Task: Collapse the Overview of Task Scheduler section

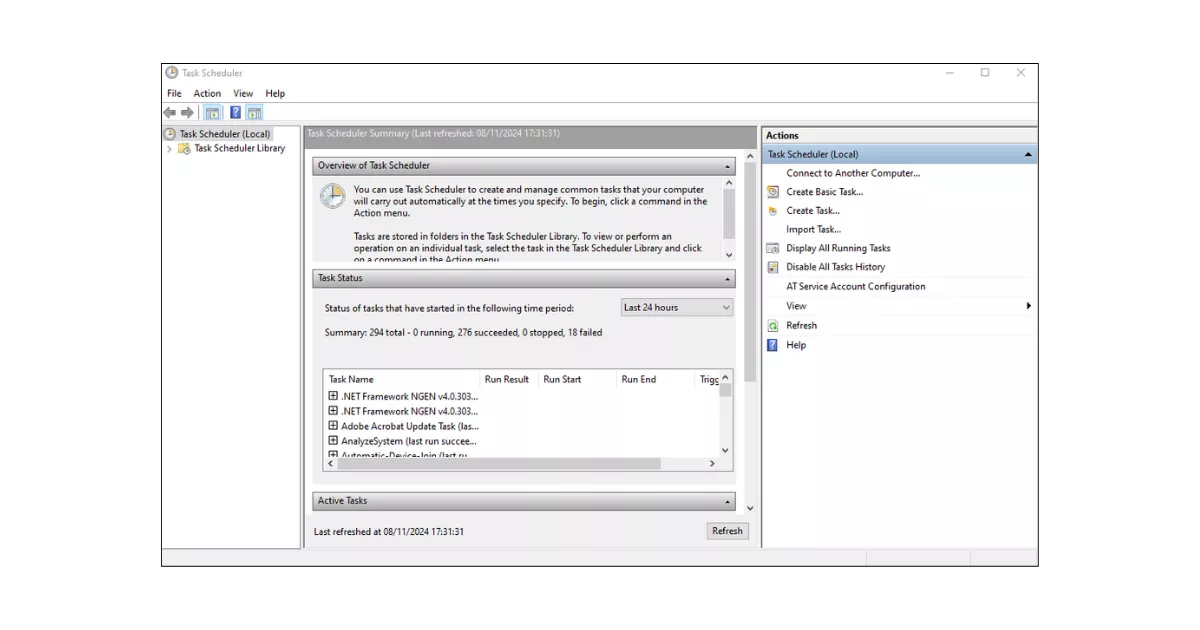Action: tap(728, 165)
